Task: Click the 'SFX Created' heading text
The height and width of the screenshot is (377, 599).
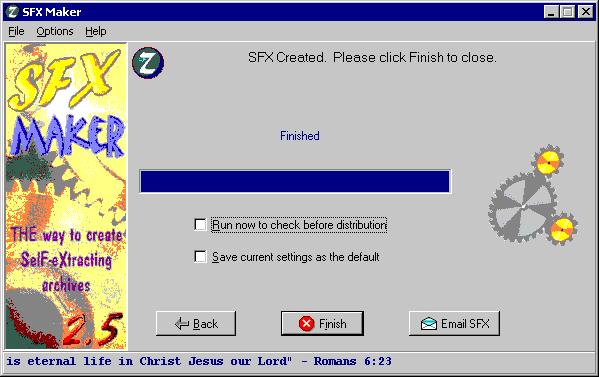Action: point(372,57)
